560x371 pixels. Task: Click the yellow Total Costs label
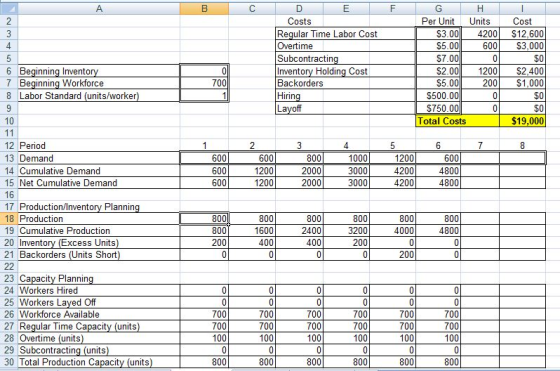[x=458, y=121]
